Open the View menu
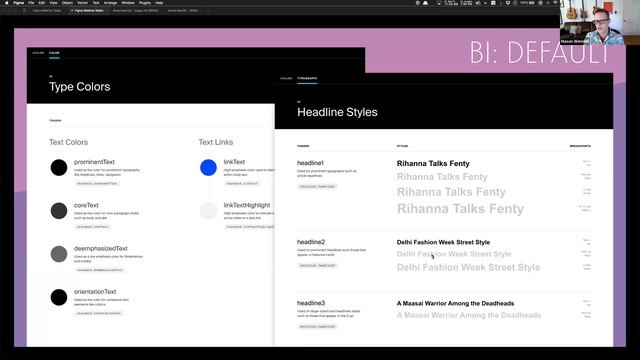 (x=53, y=2)
